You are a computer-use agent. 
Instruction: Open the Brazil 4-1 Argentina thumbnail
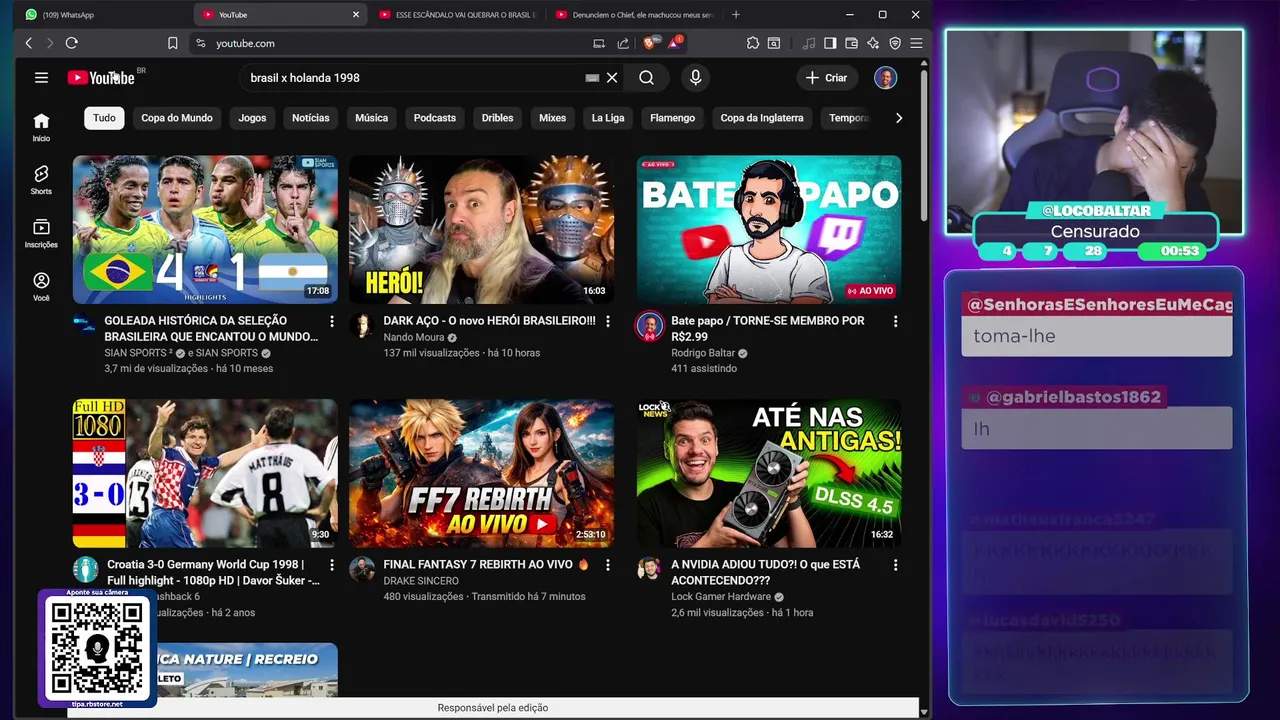click(x=205, y=229)
